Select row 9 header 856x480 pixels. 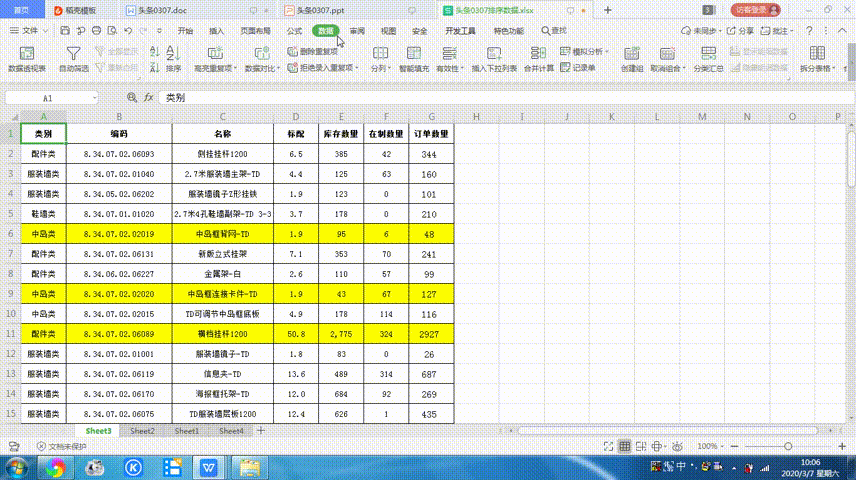[10, 294]
